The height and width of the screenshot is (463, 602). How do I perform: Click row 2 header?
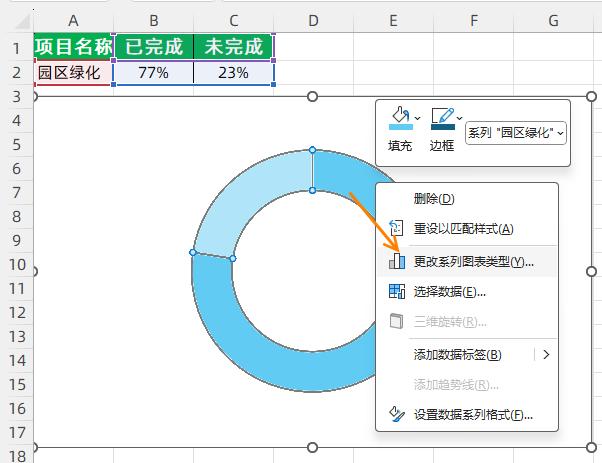(x=16, y=72)
